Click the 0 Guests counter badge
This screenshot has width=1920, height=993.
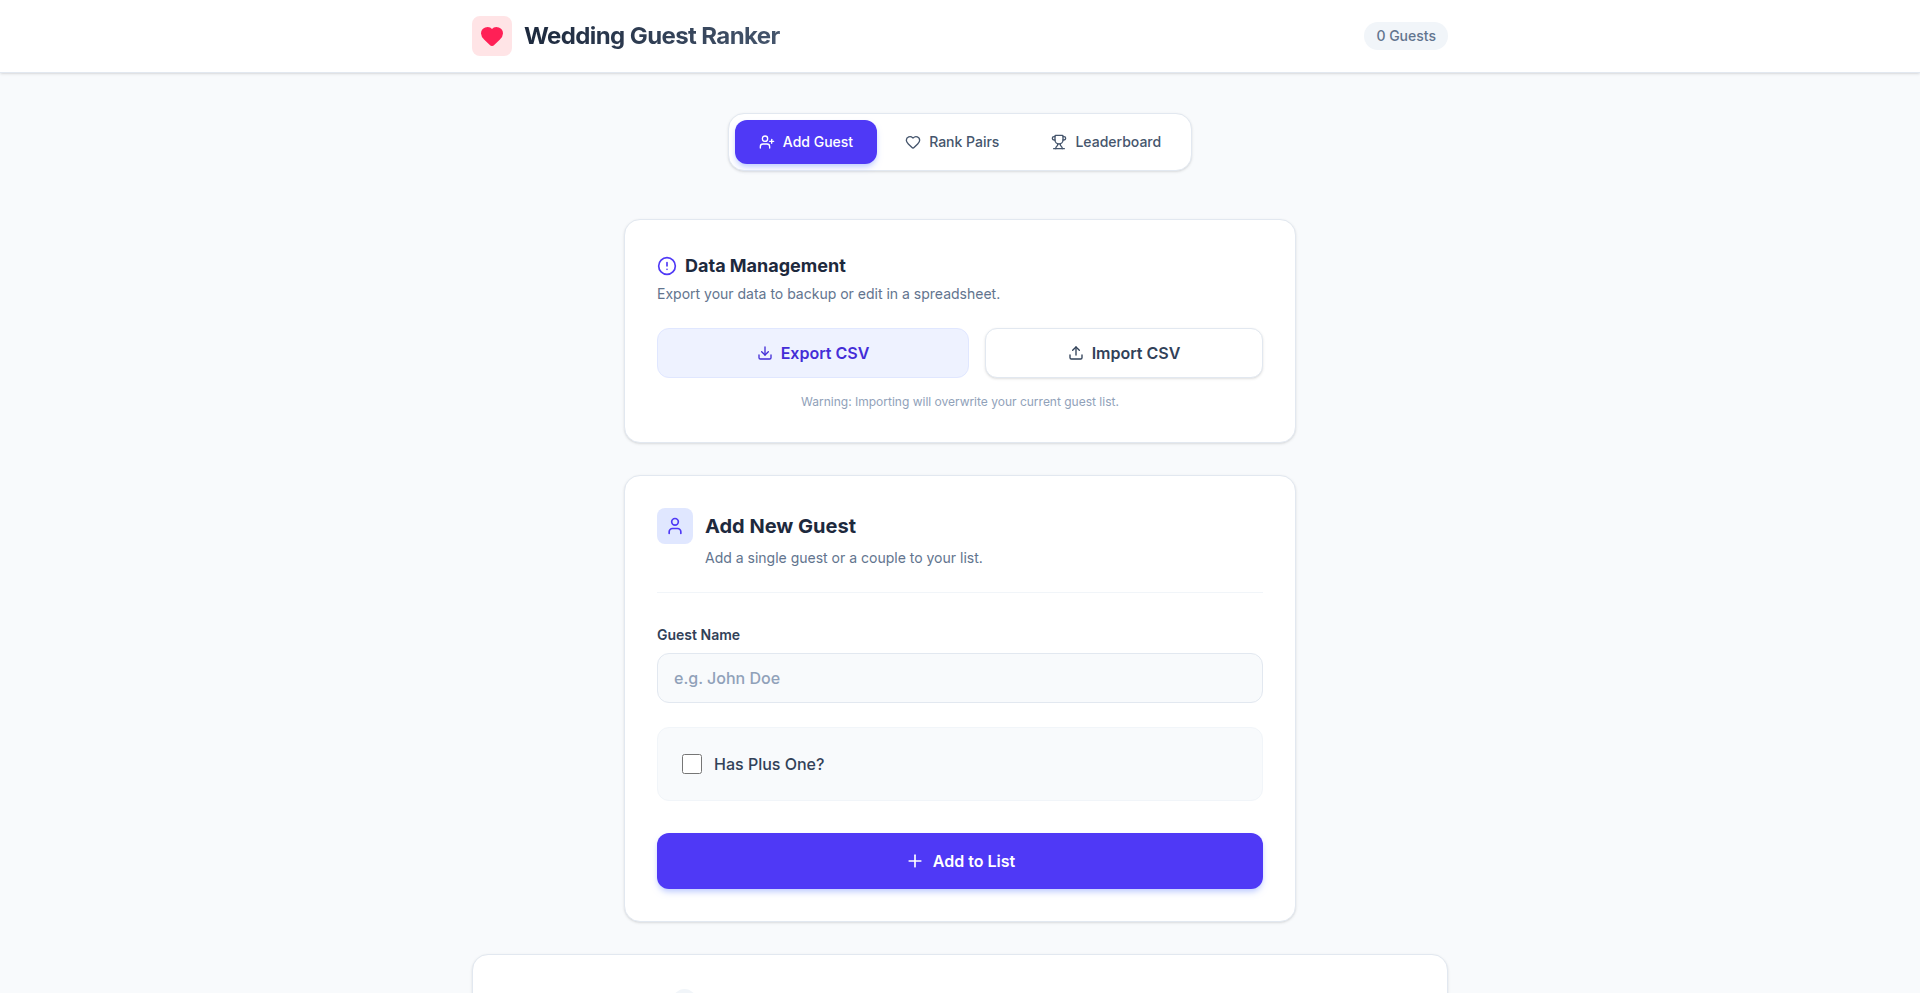click(x=1405, y=36)
